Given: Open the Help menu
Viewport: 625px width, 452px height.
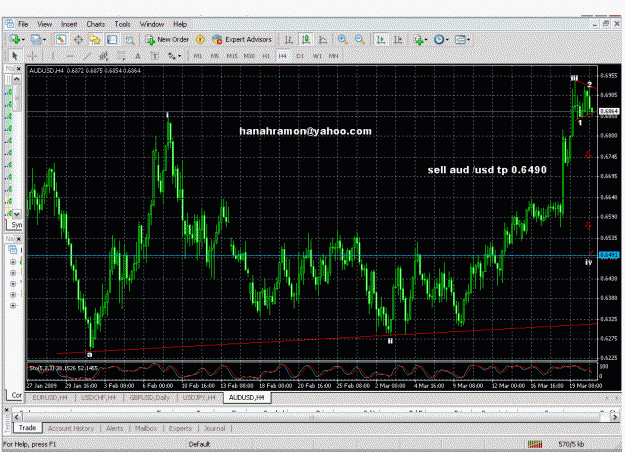Looking at the screenshot, I should tap(180, 24).
